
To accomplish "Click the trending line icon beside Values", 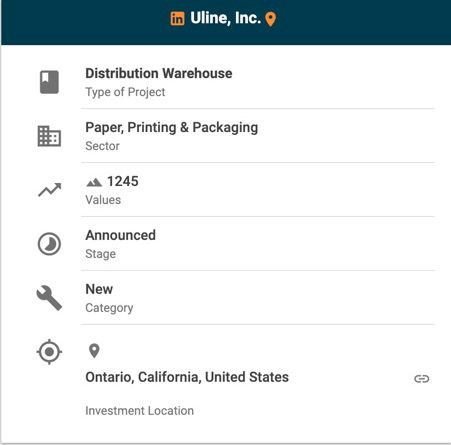I will (50, 190).
